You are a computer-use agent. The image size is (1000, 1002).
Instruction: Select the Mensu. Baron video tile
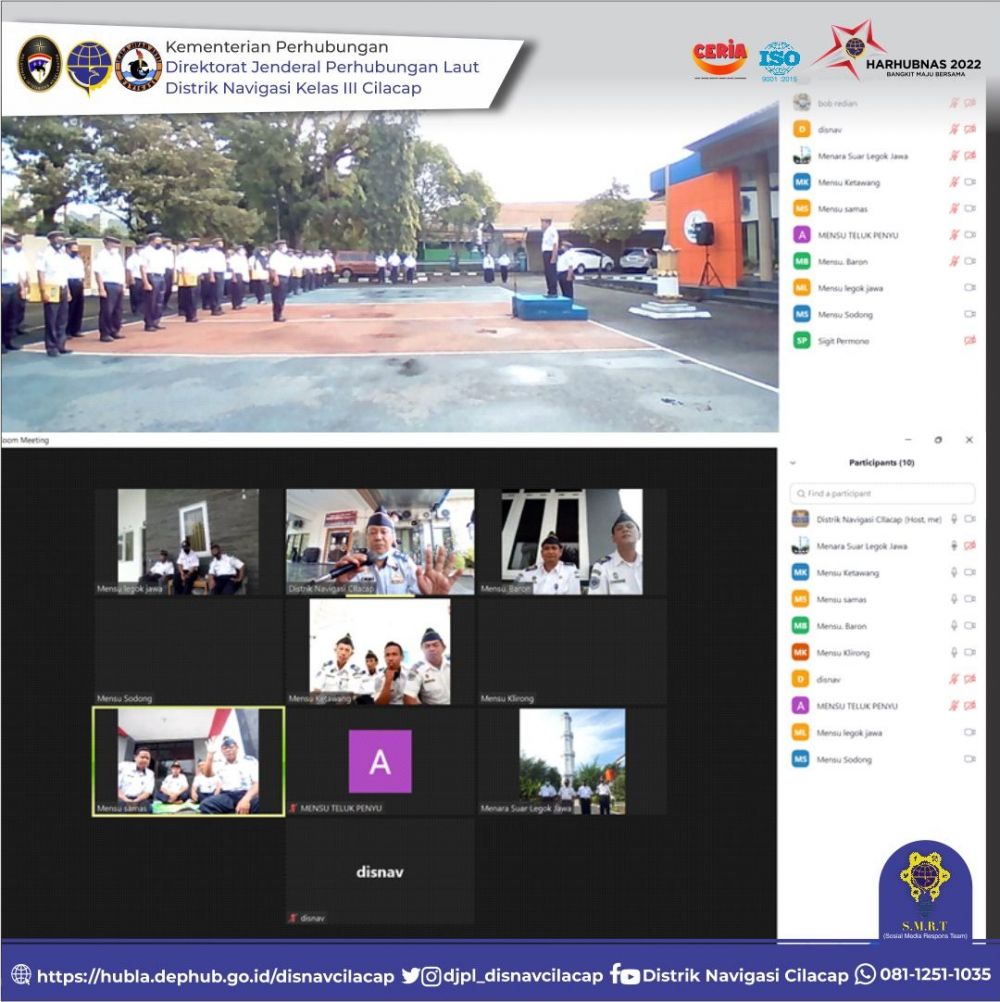pyautogui.click(x=572, y=542)
